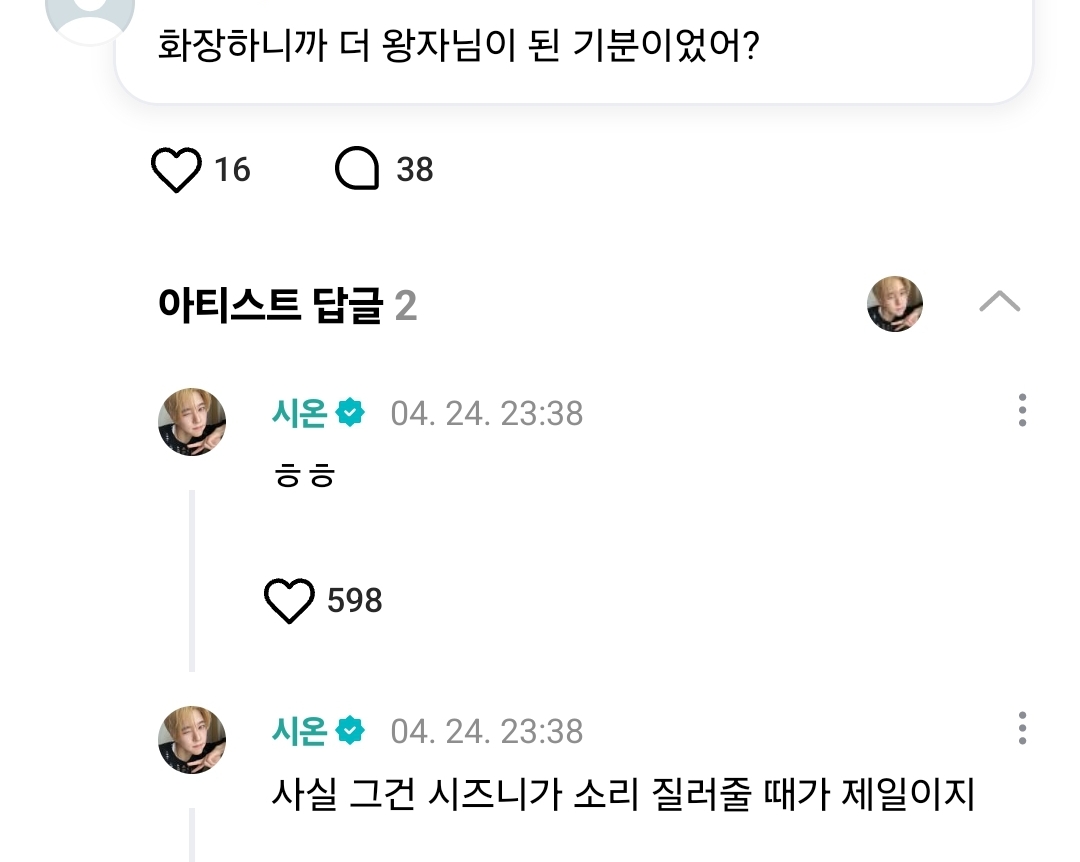Click the verified badge on the first 시온 reply
Image resolution: width=1080 pixels, height=862 pixels.
pyautogui.click(x=350, y=413)
